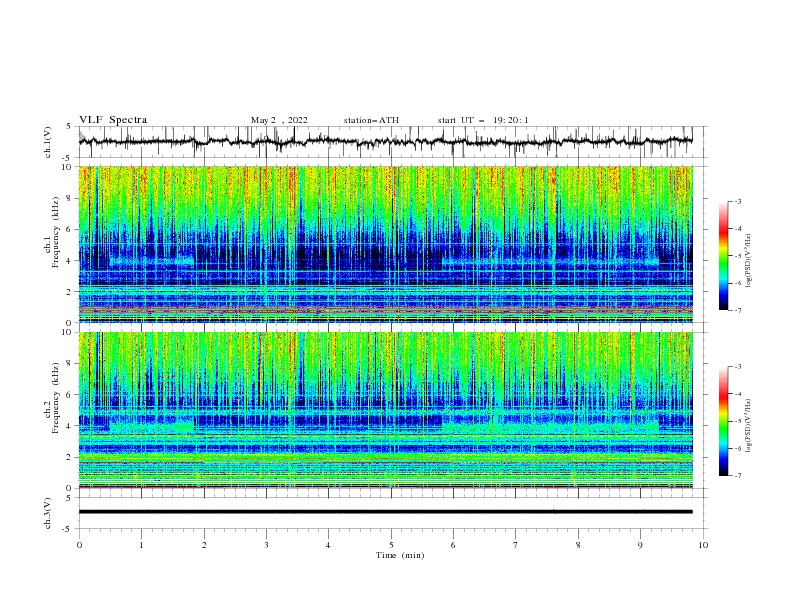The image size is (792, 612).
Task: Click the 'station=ATH' label
Action: 371,120
